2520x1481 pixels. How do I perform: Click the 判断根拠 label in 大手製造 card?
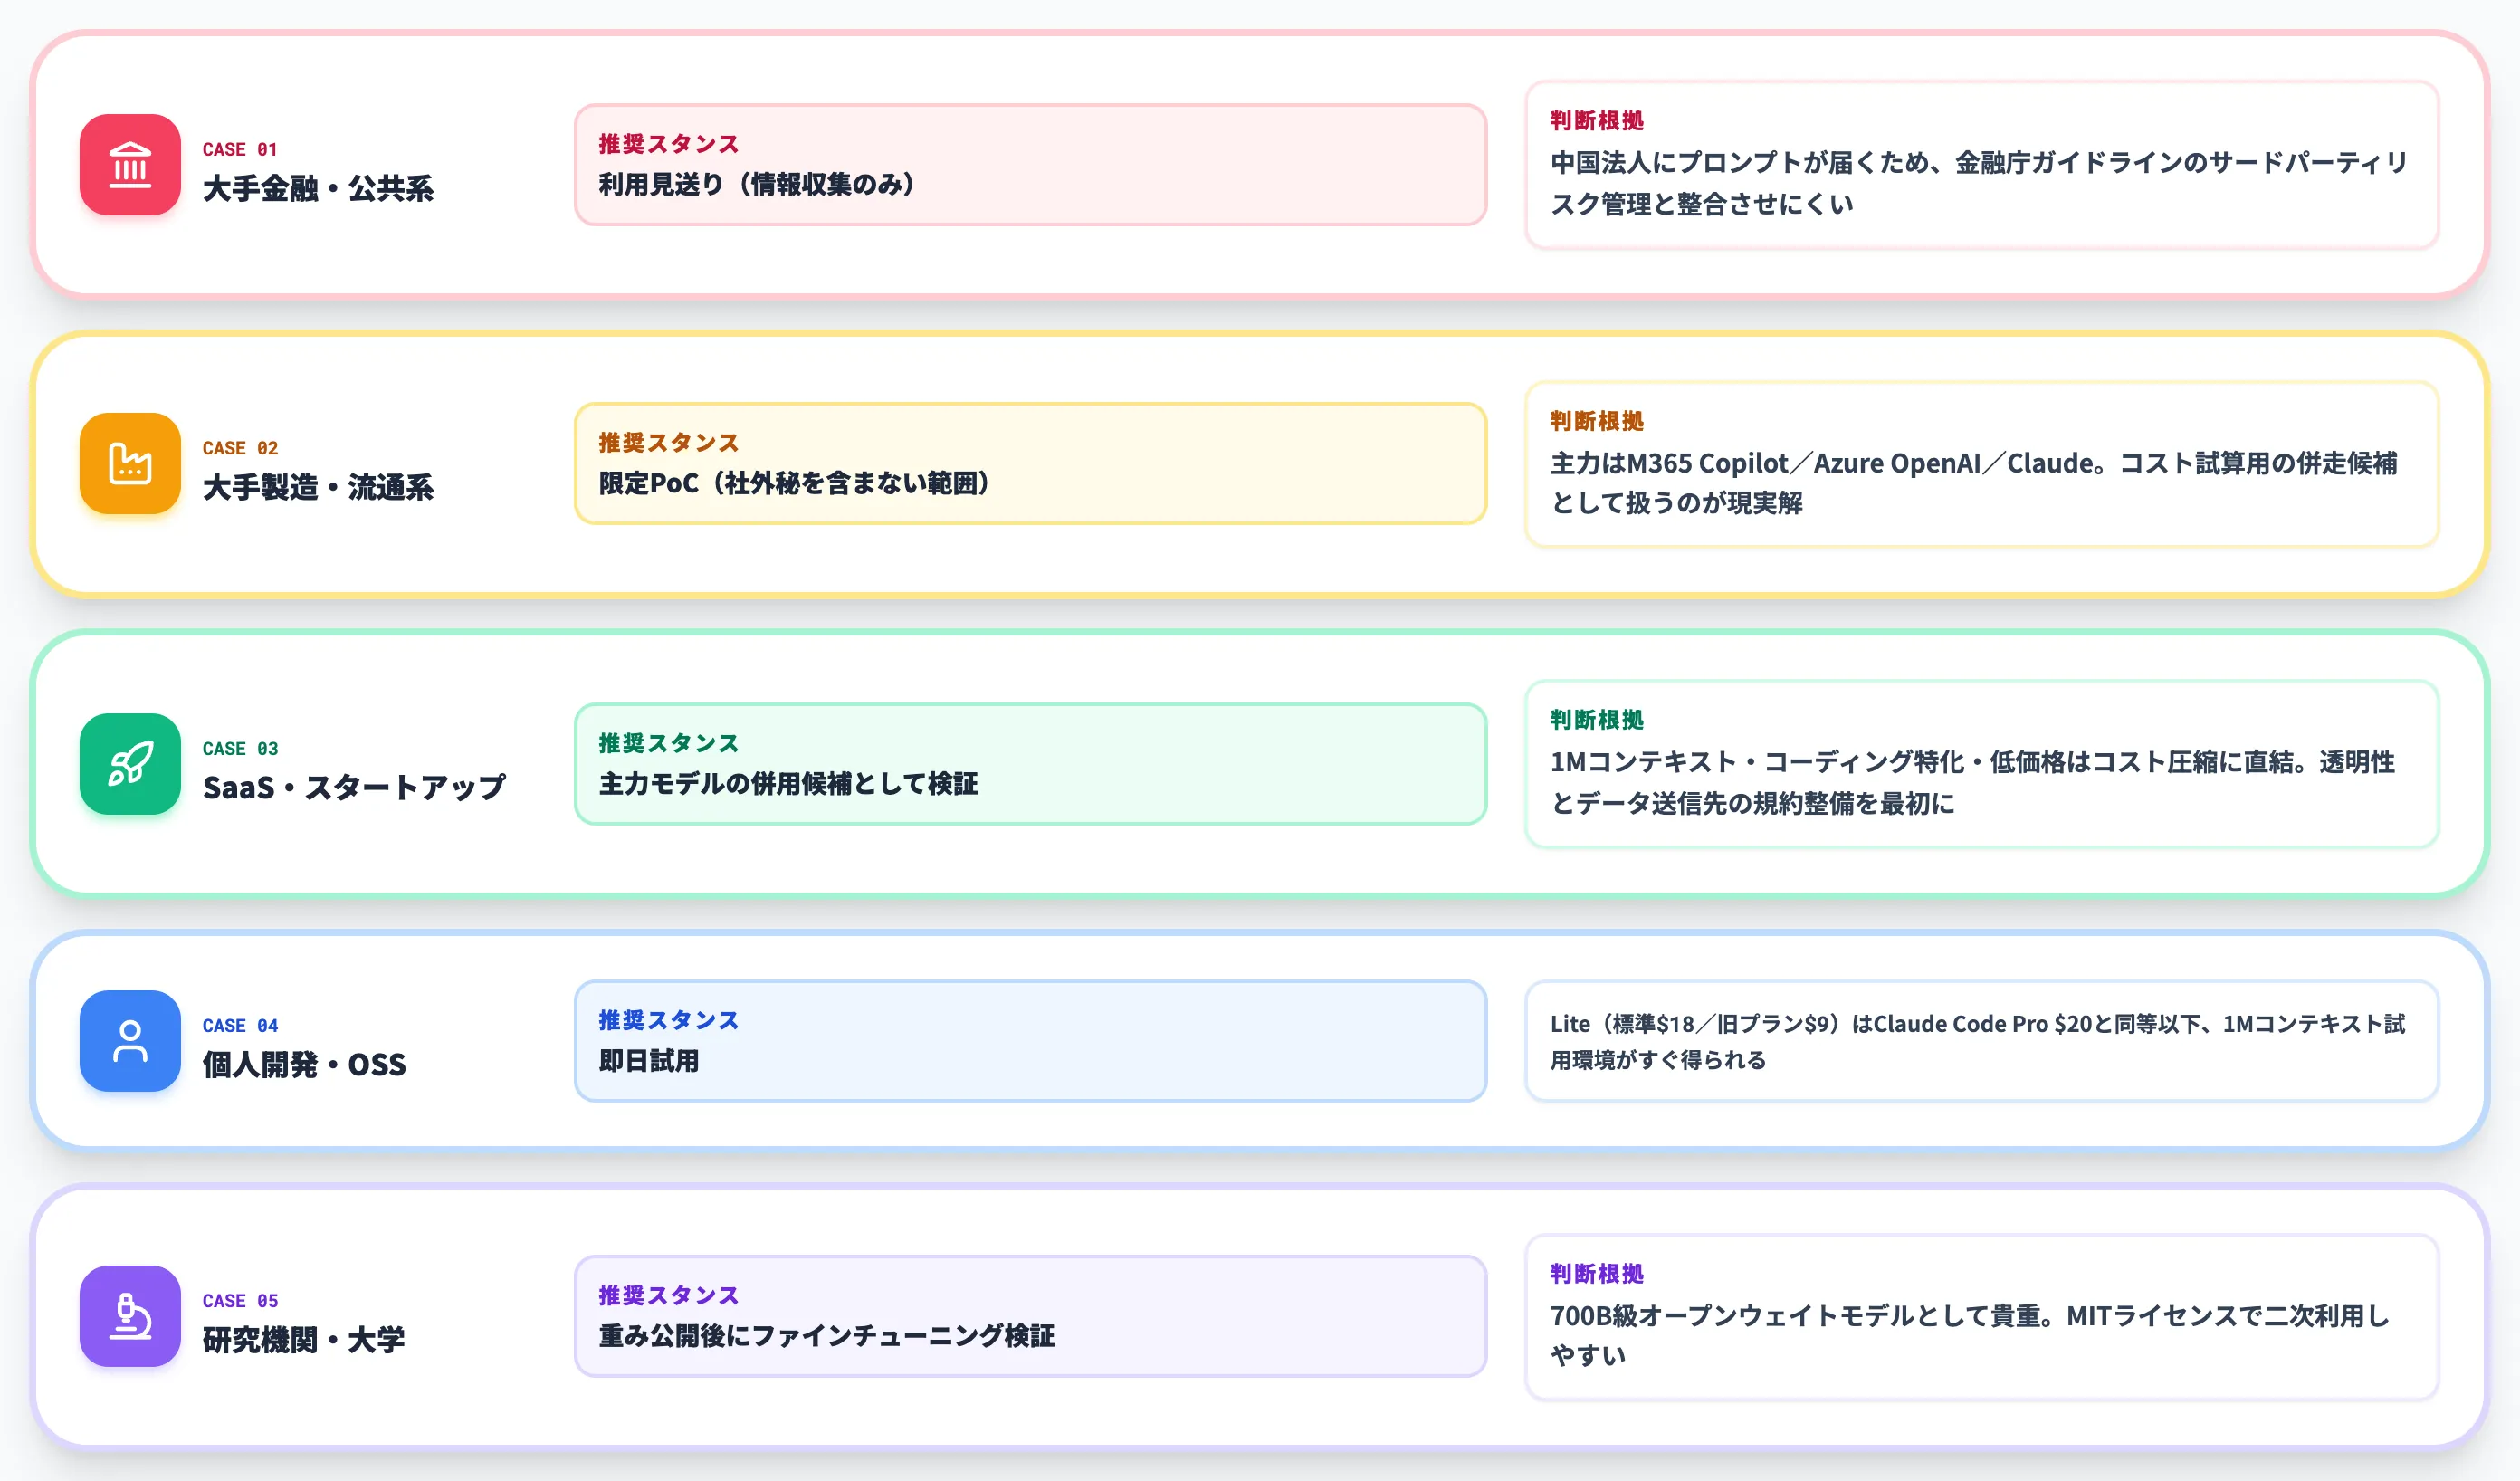click(x=1597, y=421)
